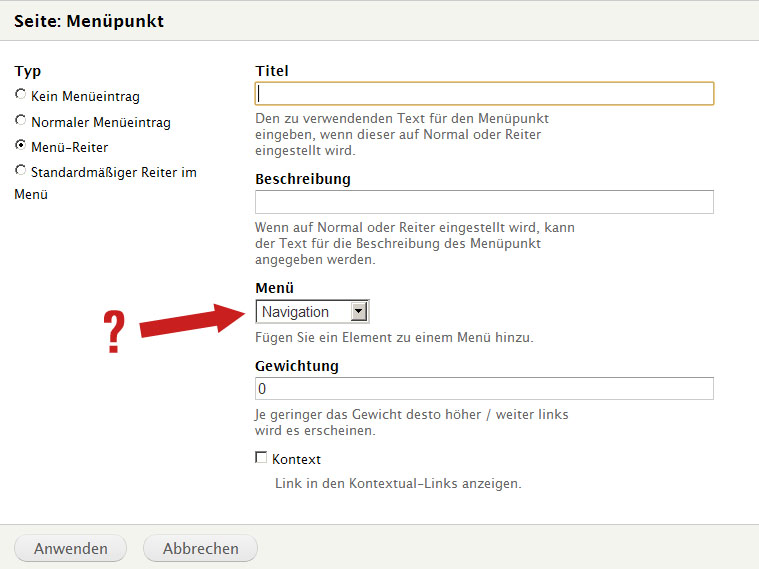Pick "Standardmäßiger Reiter im Menü" radio option
Image resolution: width=759 pixels, height=569 pixels.
point(21,171)
